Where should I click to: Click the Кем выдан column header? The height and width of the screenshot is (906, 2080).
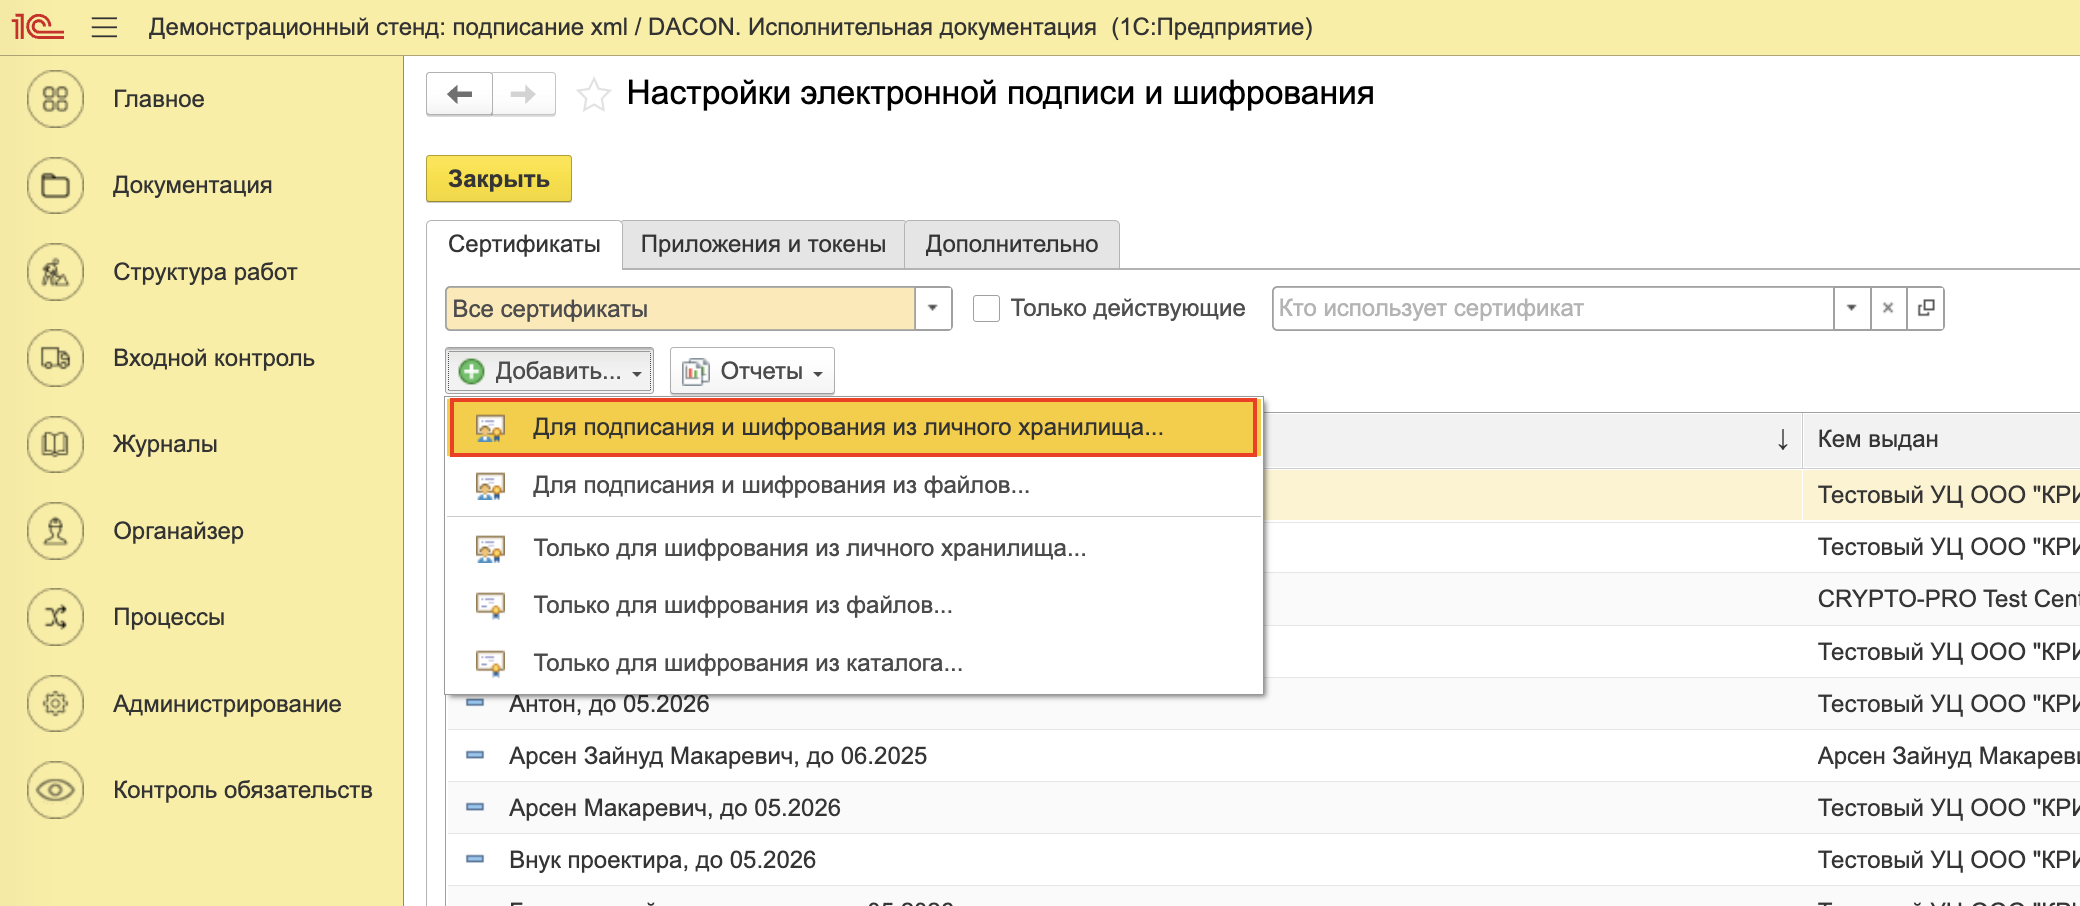pos(1940,439)
